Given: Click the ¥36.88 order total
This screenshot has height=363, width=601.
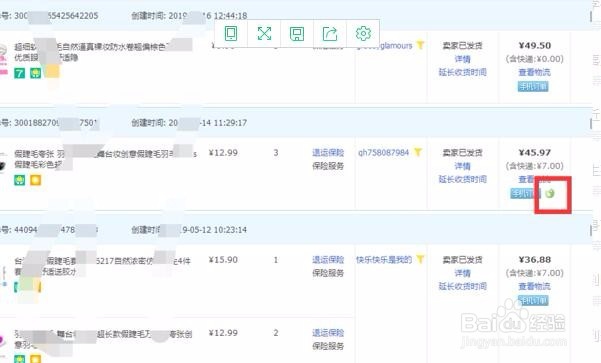Looking at the screenshot, I should tap(535, 260).
